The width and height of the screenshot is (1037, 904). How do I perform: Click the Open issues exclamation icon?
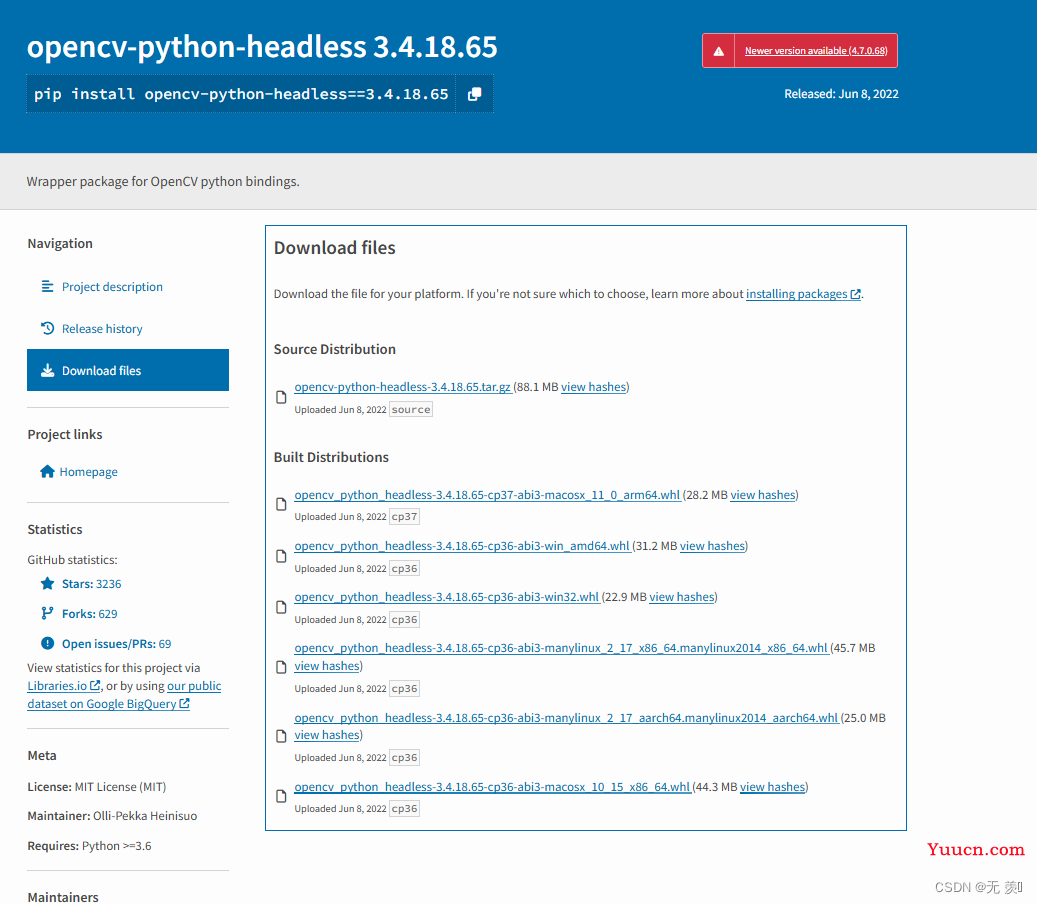point(48,643)
